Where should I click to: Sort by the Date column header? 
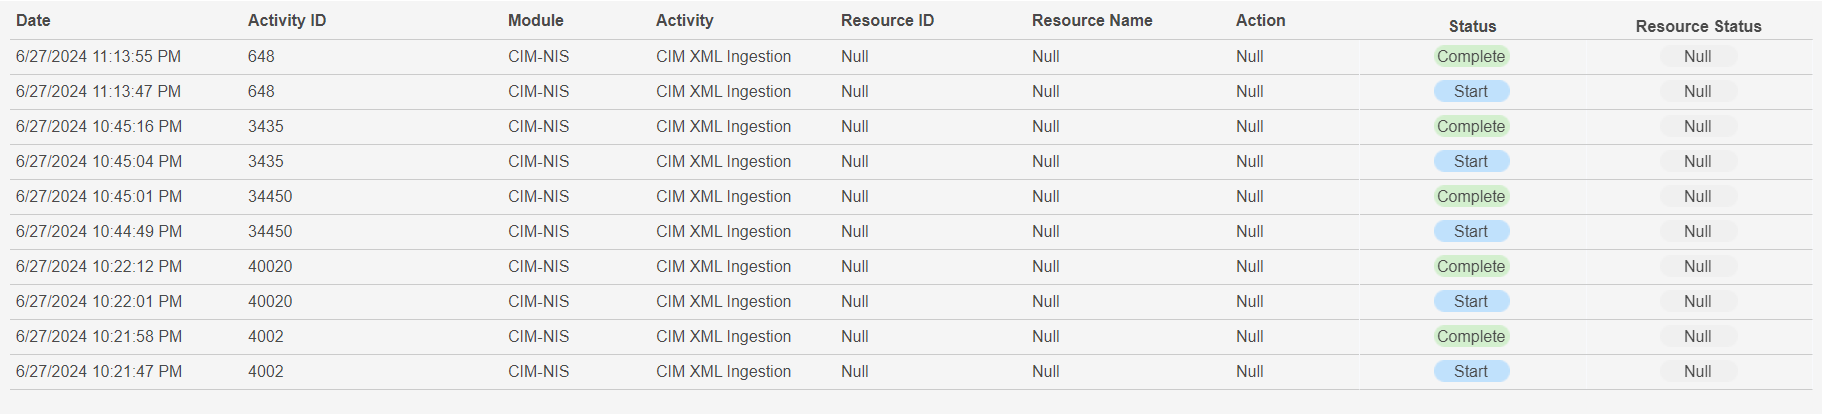coord(33,20)
